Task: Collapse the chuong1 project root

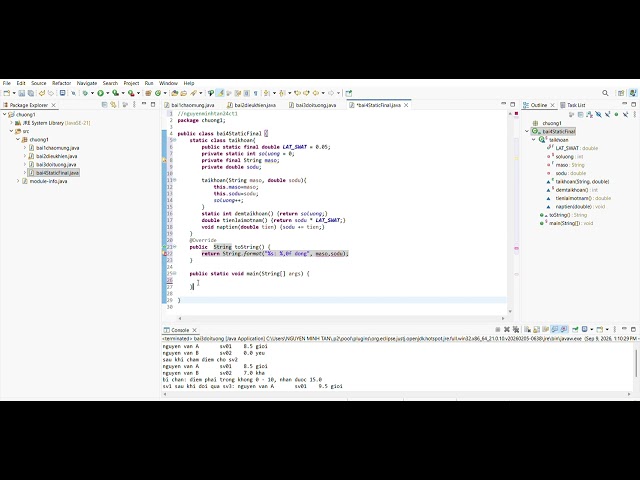Action: pyautogui.click(x=4, y=115)
